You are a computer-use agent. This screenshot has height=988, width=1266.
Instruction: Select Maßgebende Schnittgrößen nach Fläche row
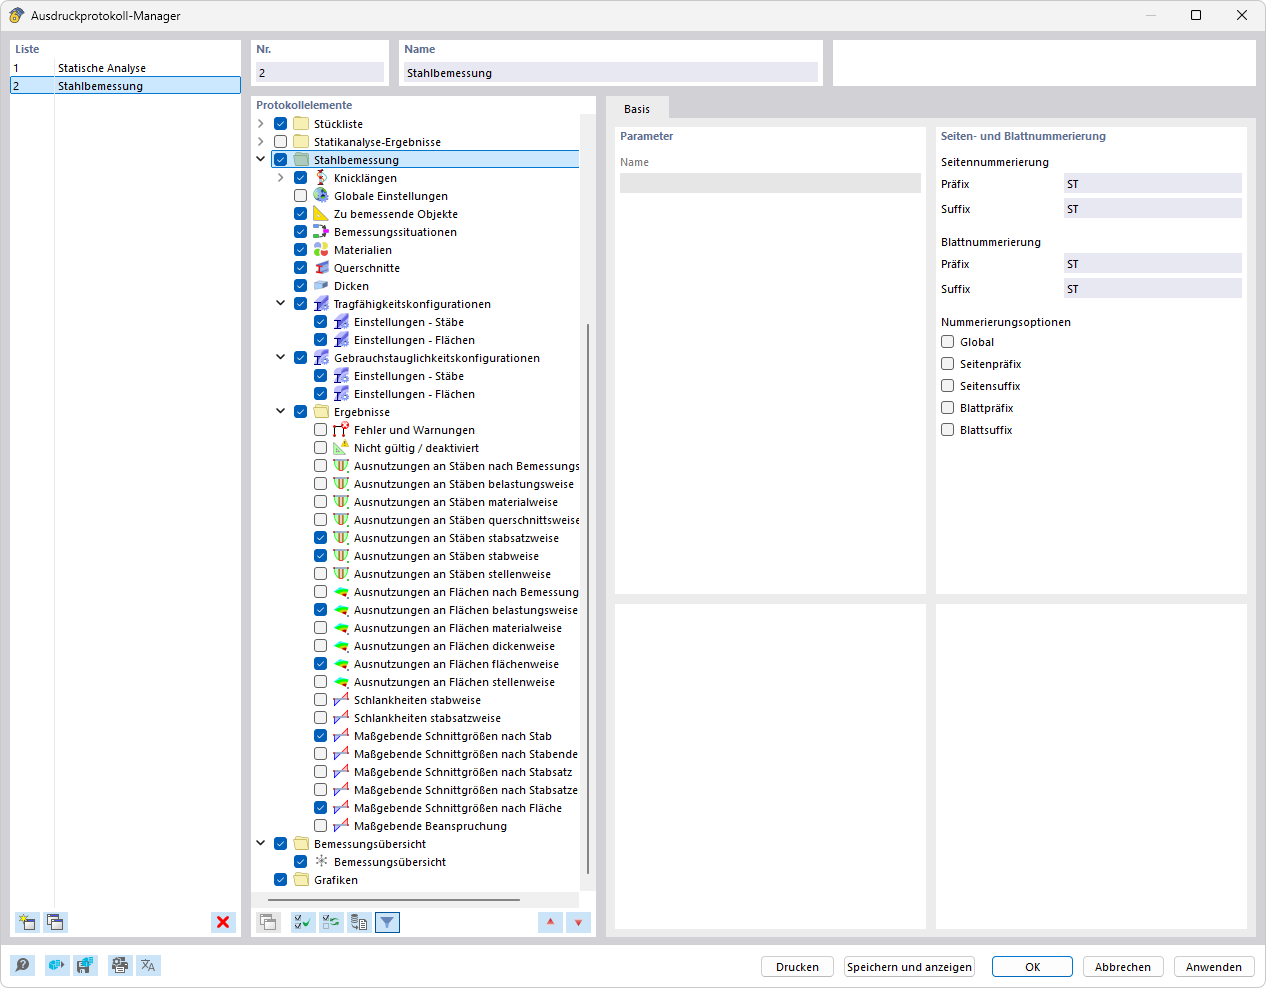[x=458, y=808]
